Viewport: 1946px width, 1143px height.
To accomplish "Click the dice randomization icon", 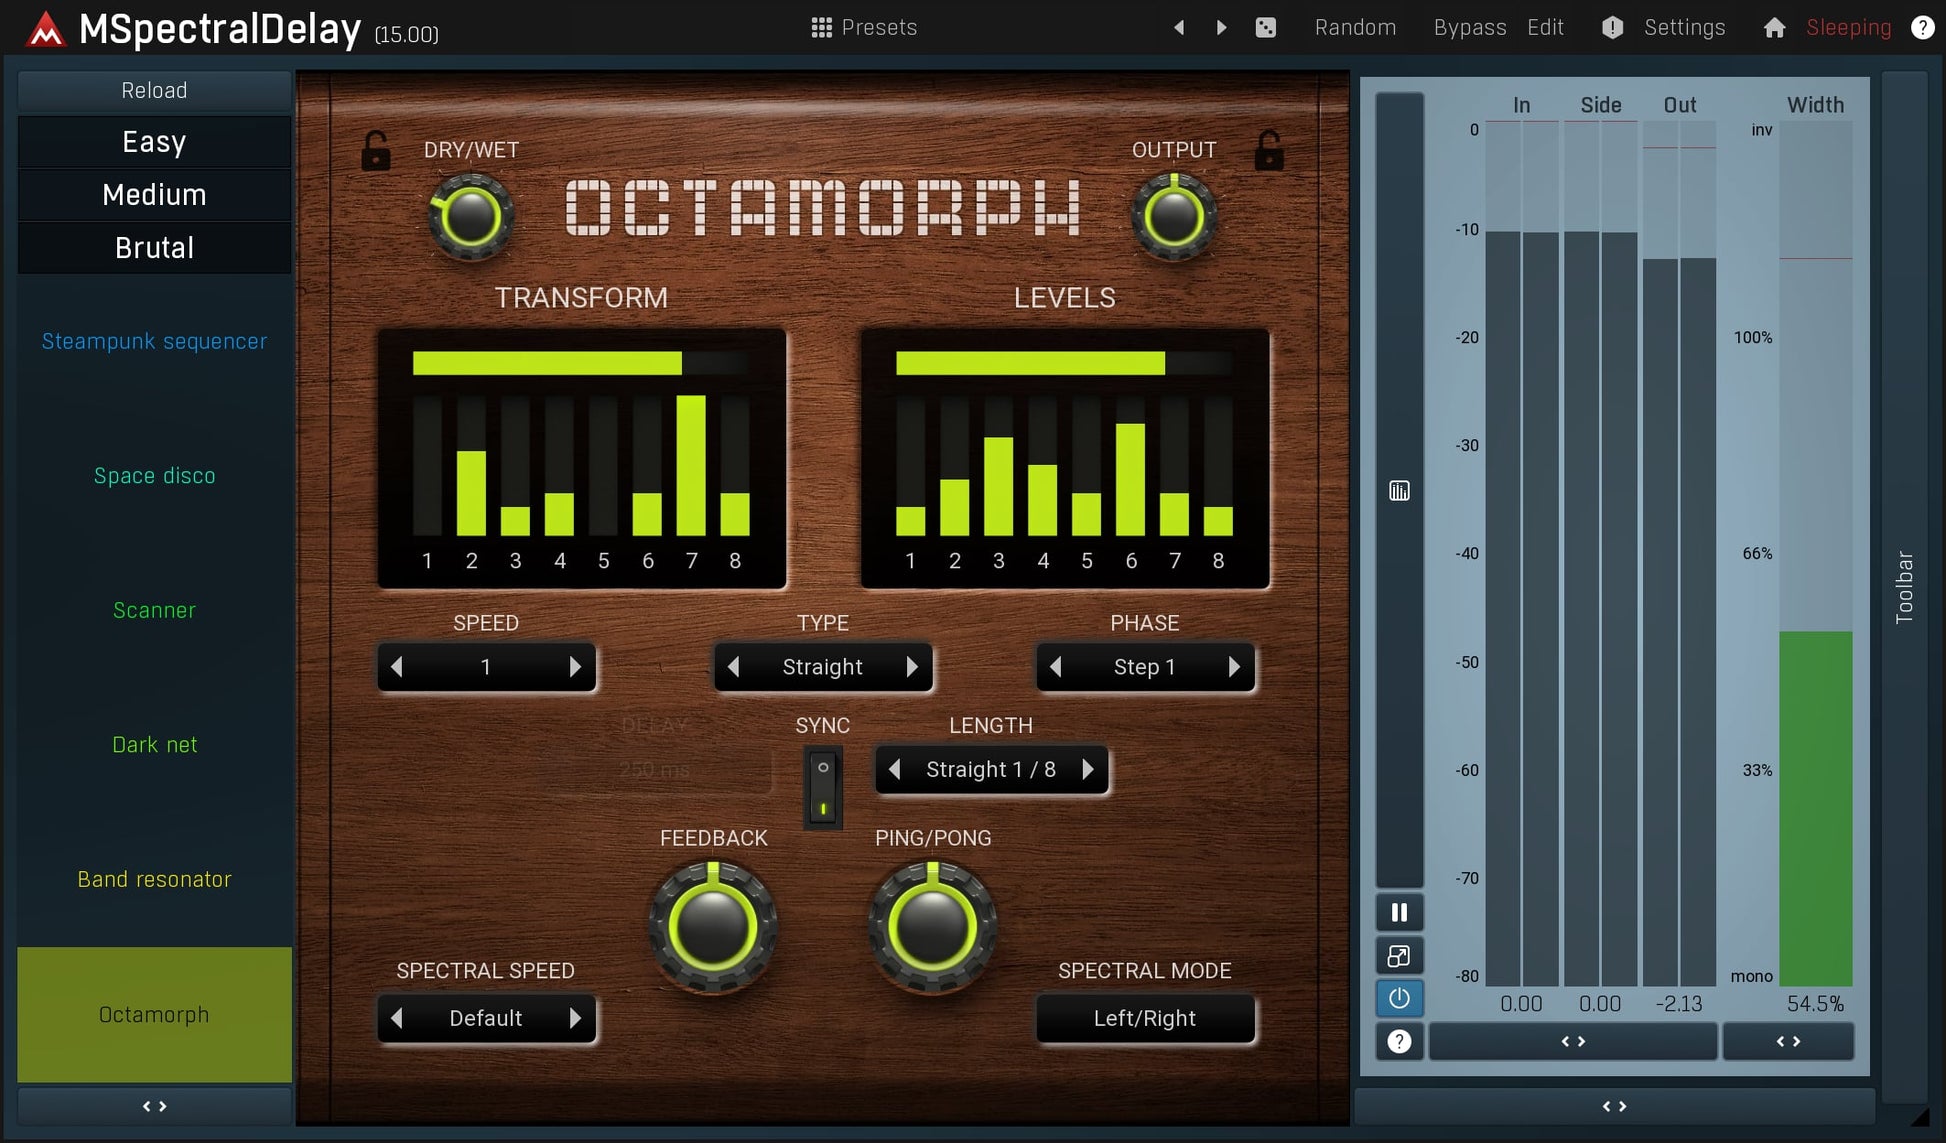I will click(1266, 27).
